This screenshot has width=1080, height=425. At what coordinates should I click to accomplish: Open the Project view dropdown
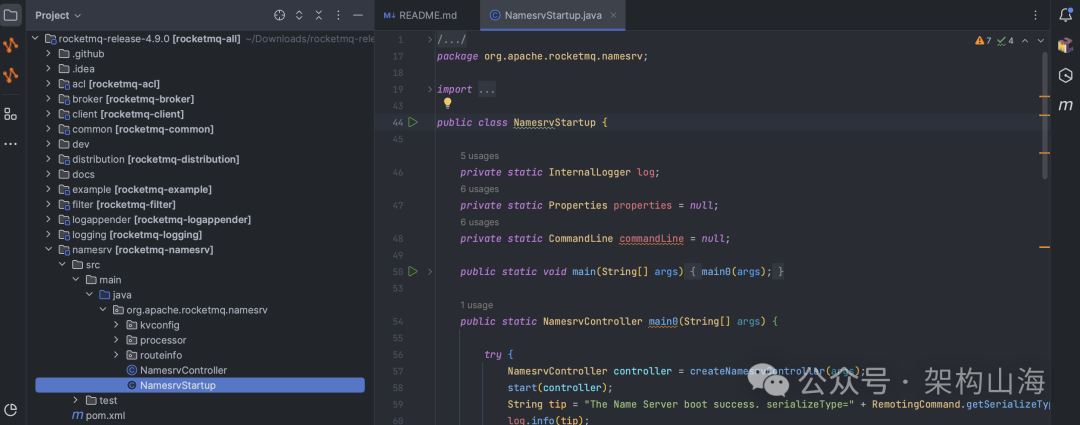(x=58, y=15)
